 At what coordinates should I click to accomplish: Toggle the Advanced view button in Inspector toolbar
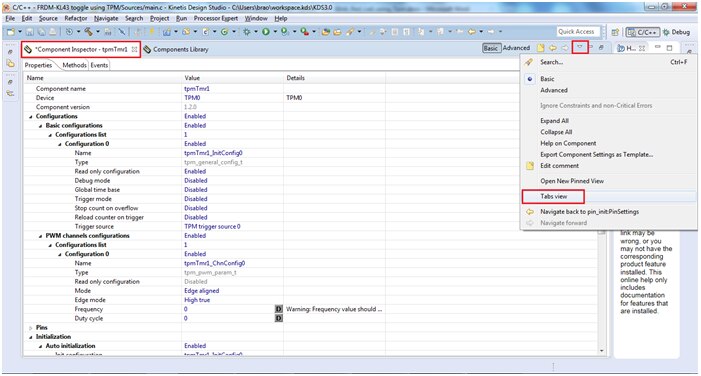[516, 48]
